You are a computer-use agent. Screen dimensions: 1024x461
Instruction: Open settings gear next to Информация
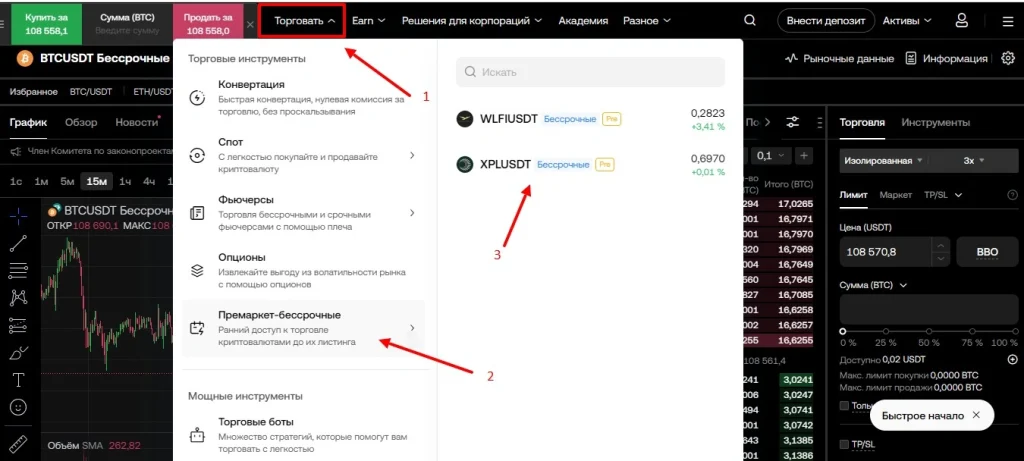(1008, 58)
